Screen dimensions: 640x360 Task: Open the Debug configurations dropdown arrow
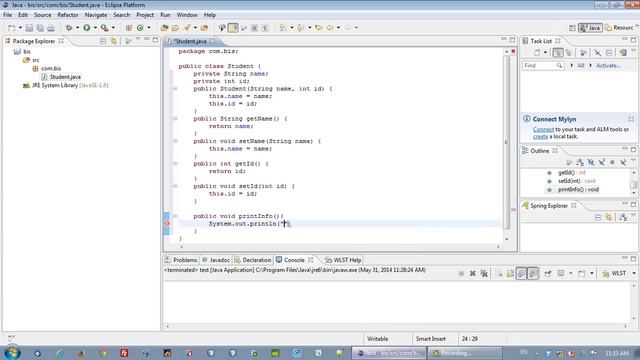(77, 28)
